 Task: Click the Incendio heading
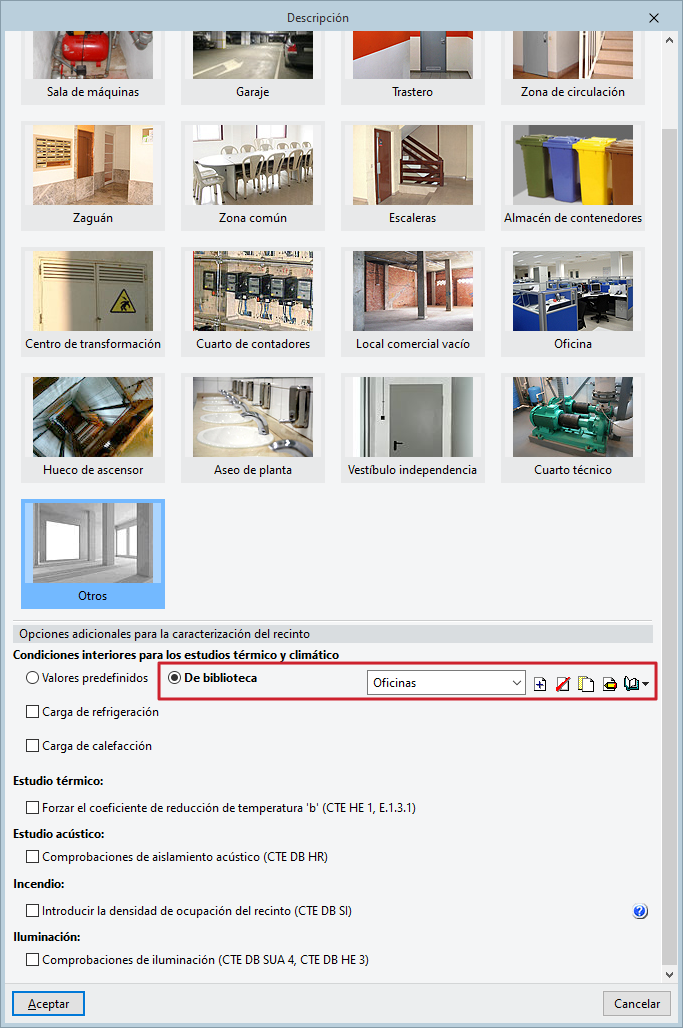[39, 884]
